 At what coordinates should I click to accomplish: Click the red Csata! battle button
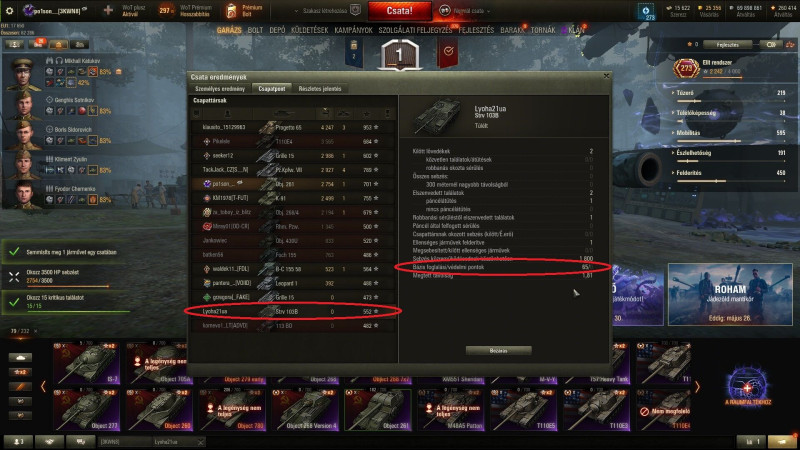tap(399, 11)
